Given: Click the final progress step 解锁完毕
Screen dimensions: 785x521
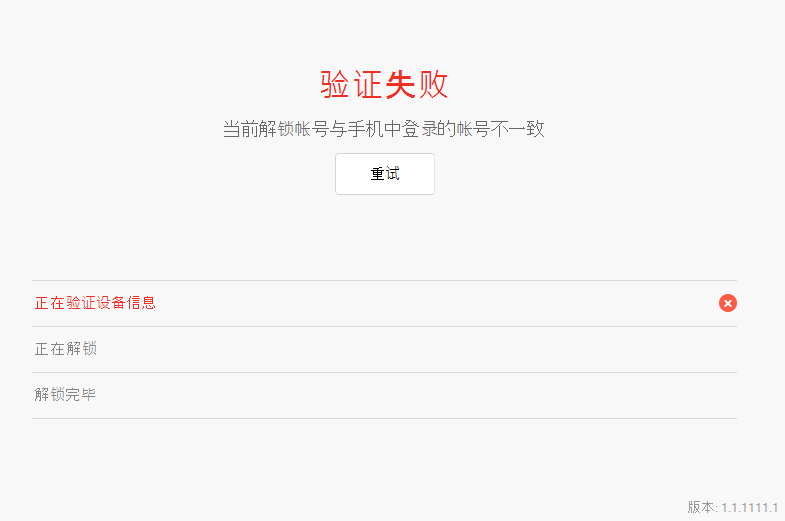Looking at the screenshot, I should [384, 395].
